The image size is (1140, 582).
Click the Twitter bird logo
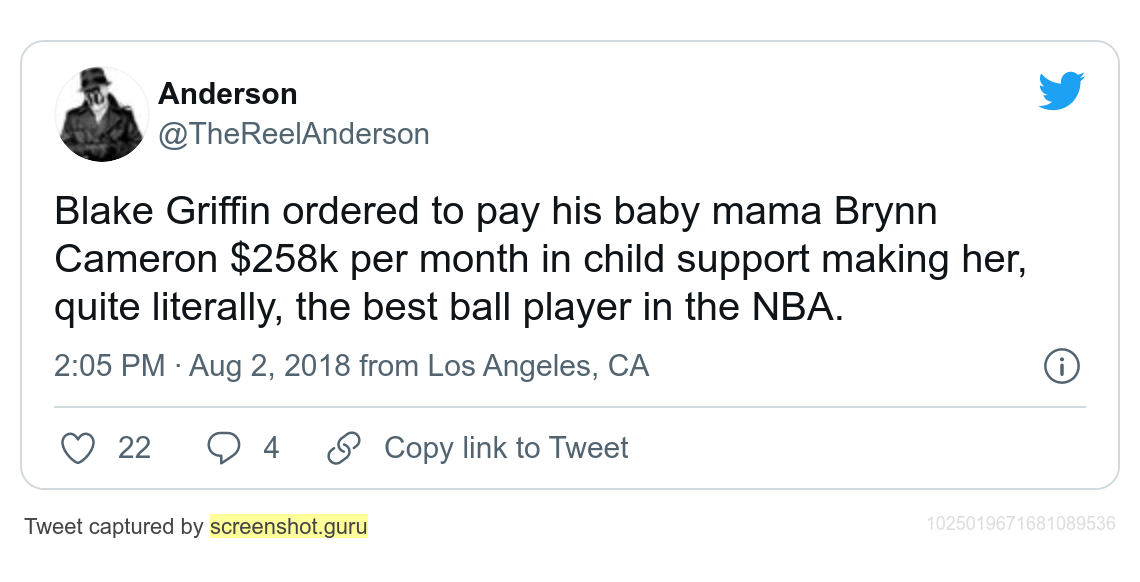[x=1061, y=91]
